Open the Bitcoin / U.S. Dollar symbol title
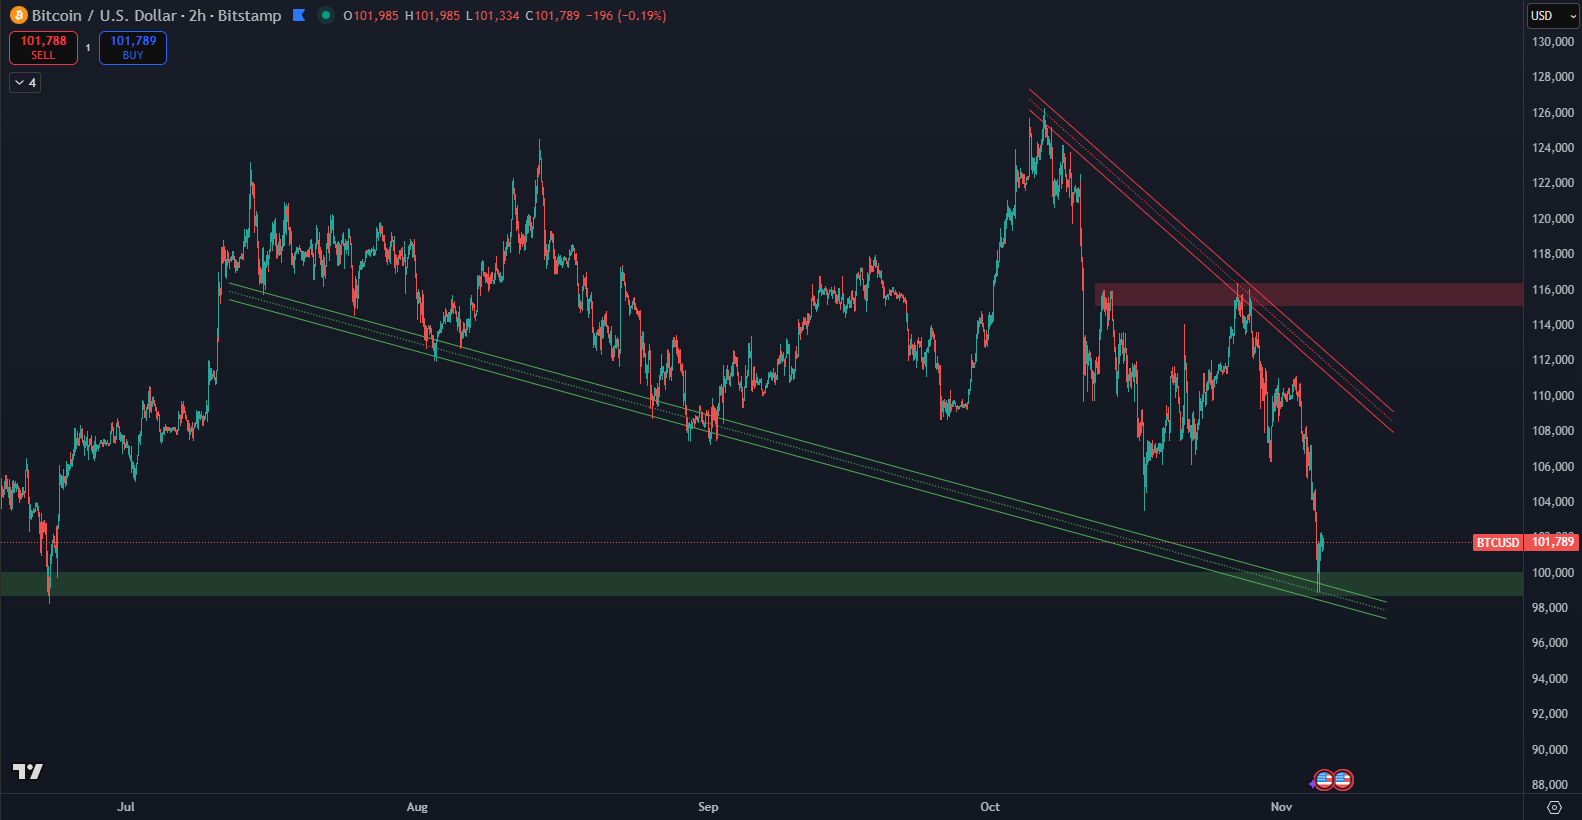Screen dimensions: 1582x820 click(104, 16)
